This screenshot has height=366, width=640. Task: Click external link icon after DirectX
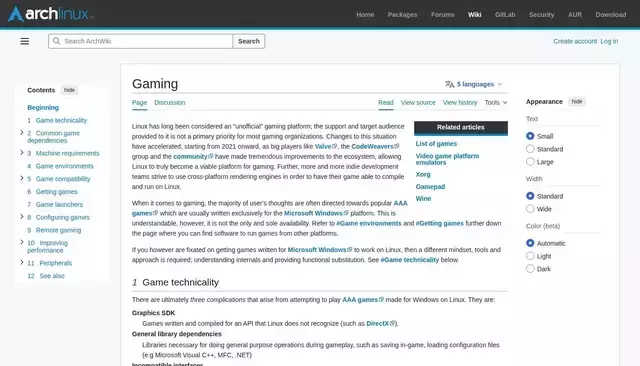coord(392,323)
